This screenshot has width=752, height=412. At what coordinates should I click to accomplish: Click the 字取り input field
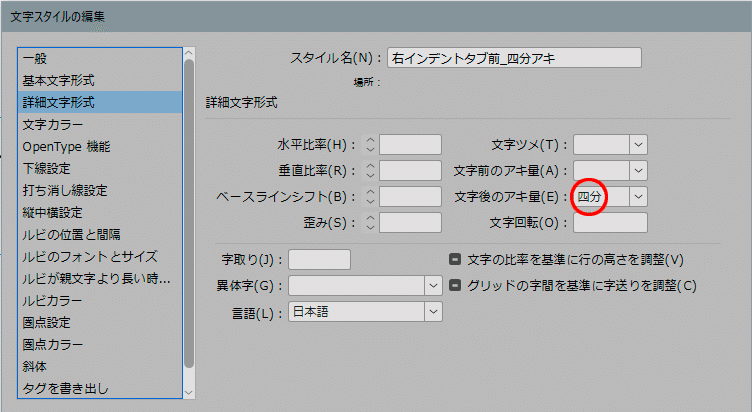tap(319, 259)
